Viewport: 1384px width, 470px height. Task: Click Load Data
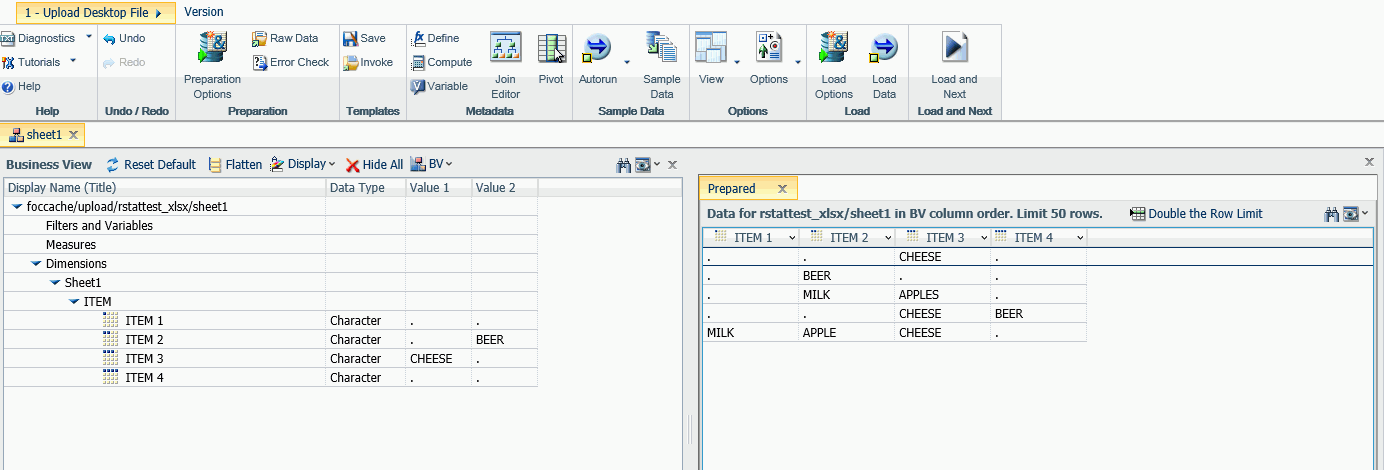(884, 65)
